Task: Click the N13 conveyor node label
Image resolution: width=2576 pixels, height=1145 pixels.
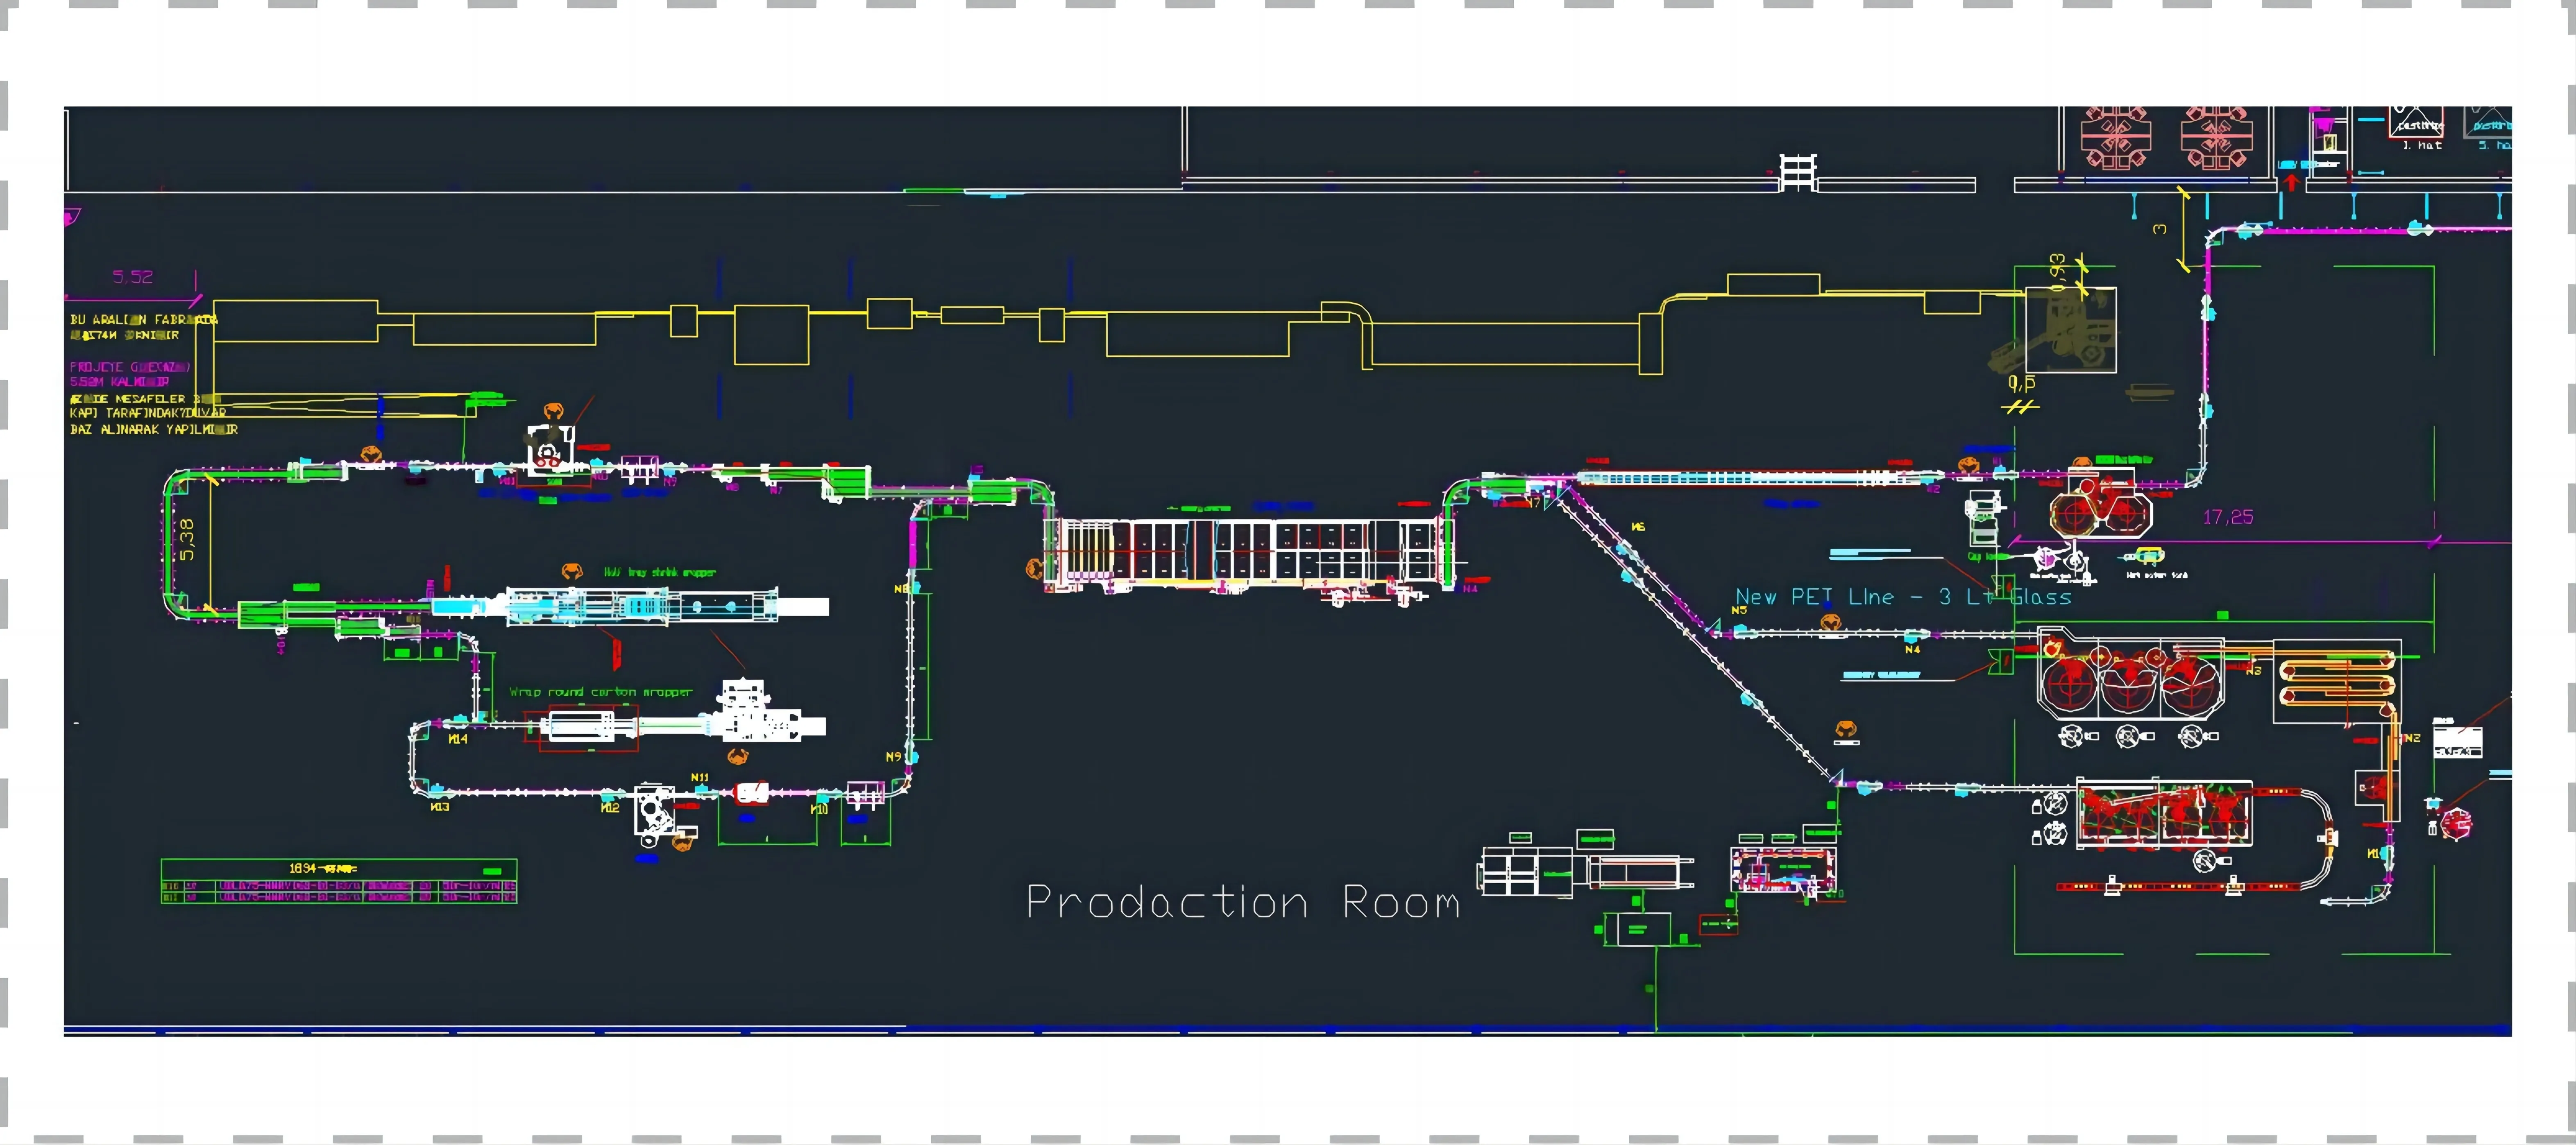Action: pyautogui.click(x=439, y=806)
